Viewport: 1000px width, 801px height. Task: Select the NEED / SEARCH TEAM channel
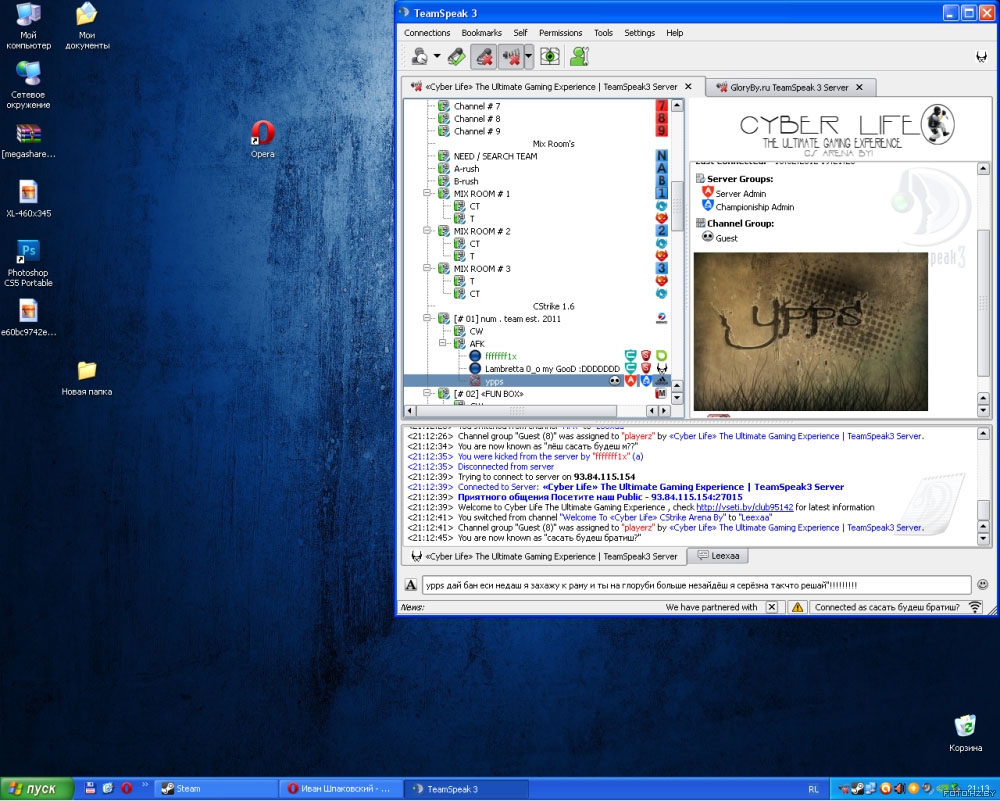pyautogui.click(x=496, y=156)
